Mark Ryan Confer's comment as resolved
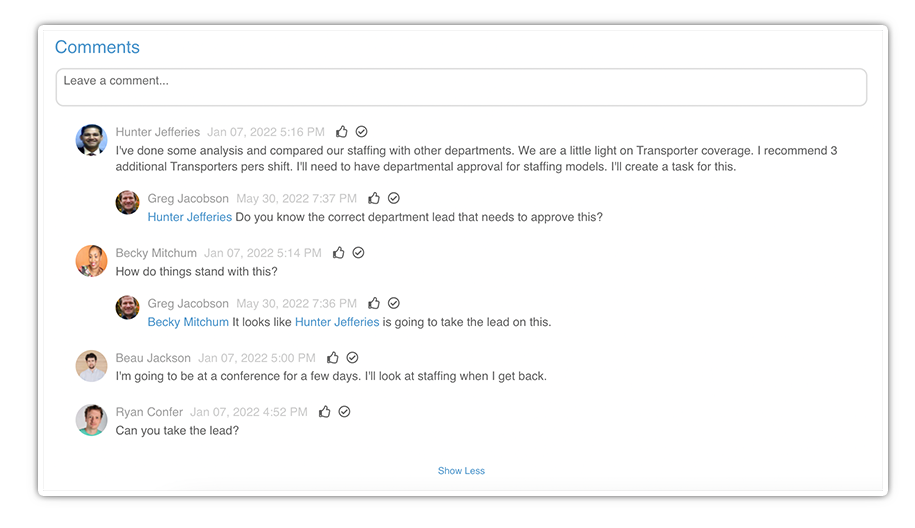Viewport: 915px width, 528px height. [x=345, y=412]
